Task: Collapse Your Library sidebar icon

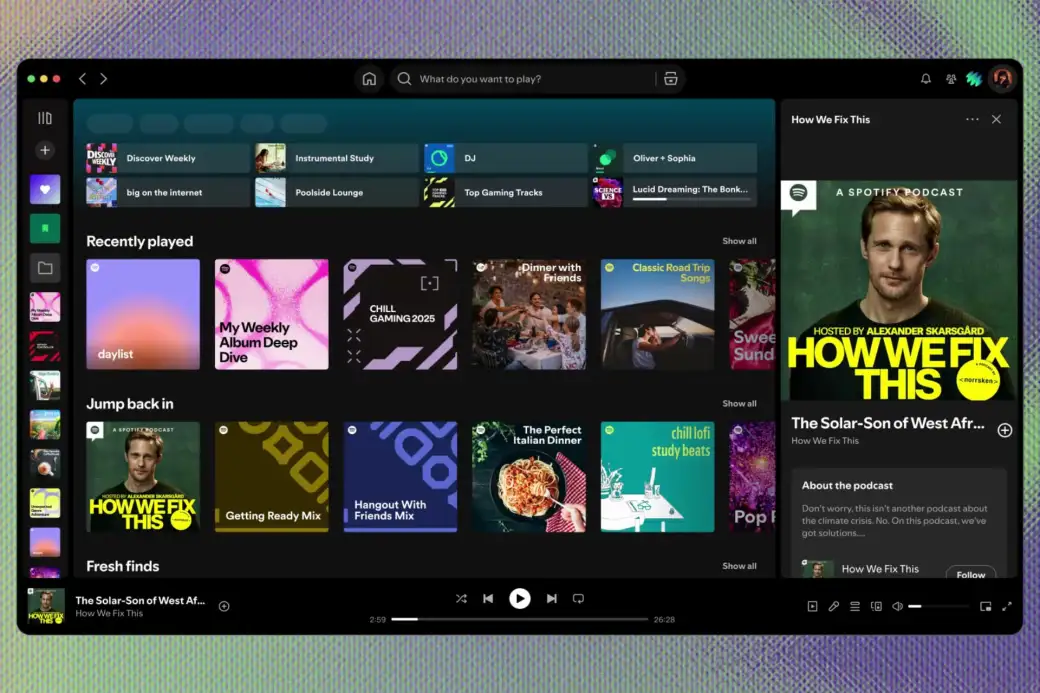Action: 45,118
